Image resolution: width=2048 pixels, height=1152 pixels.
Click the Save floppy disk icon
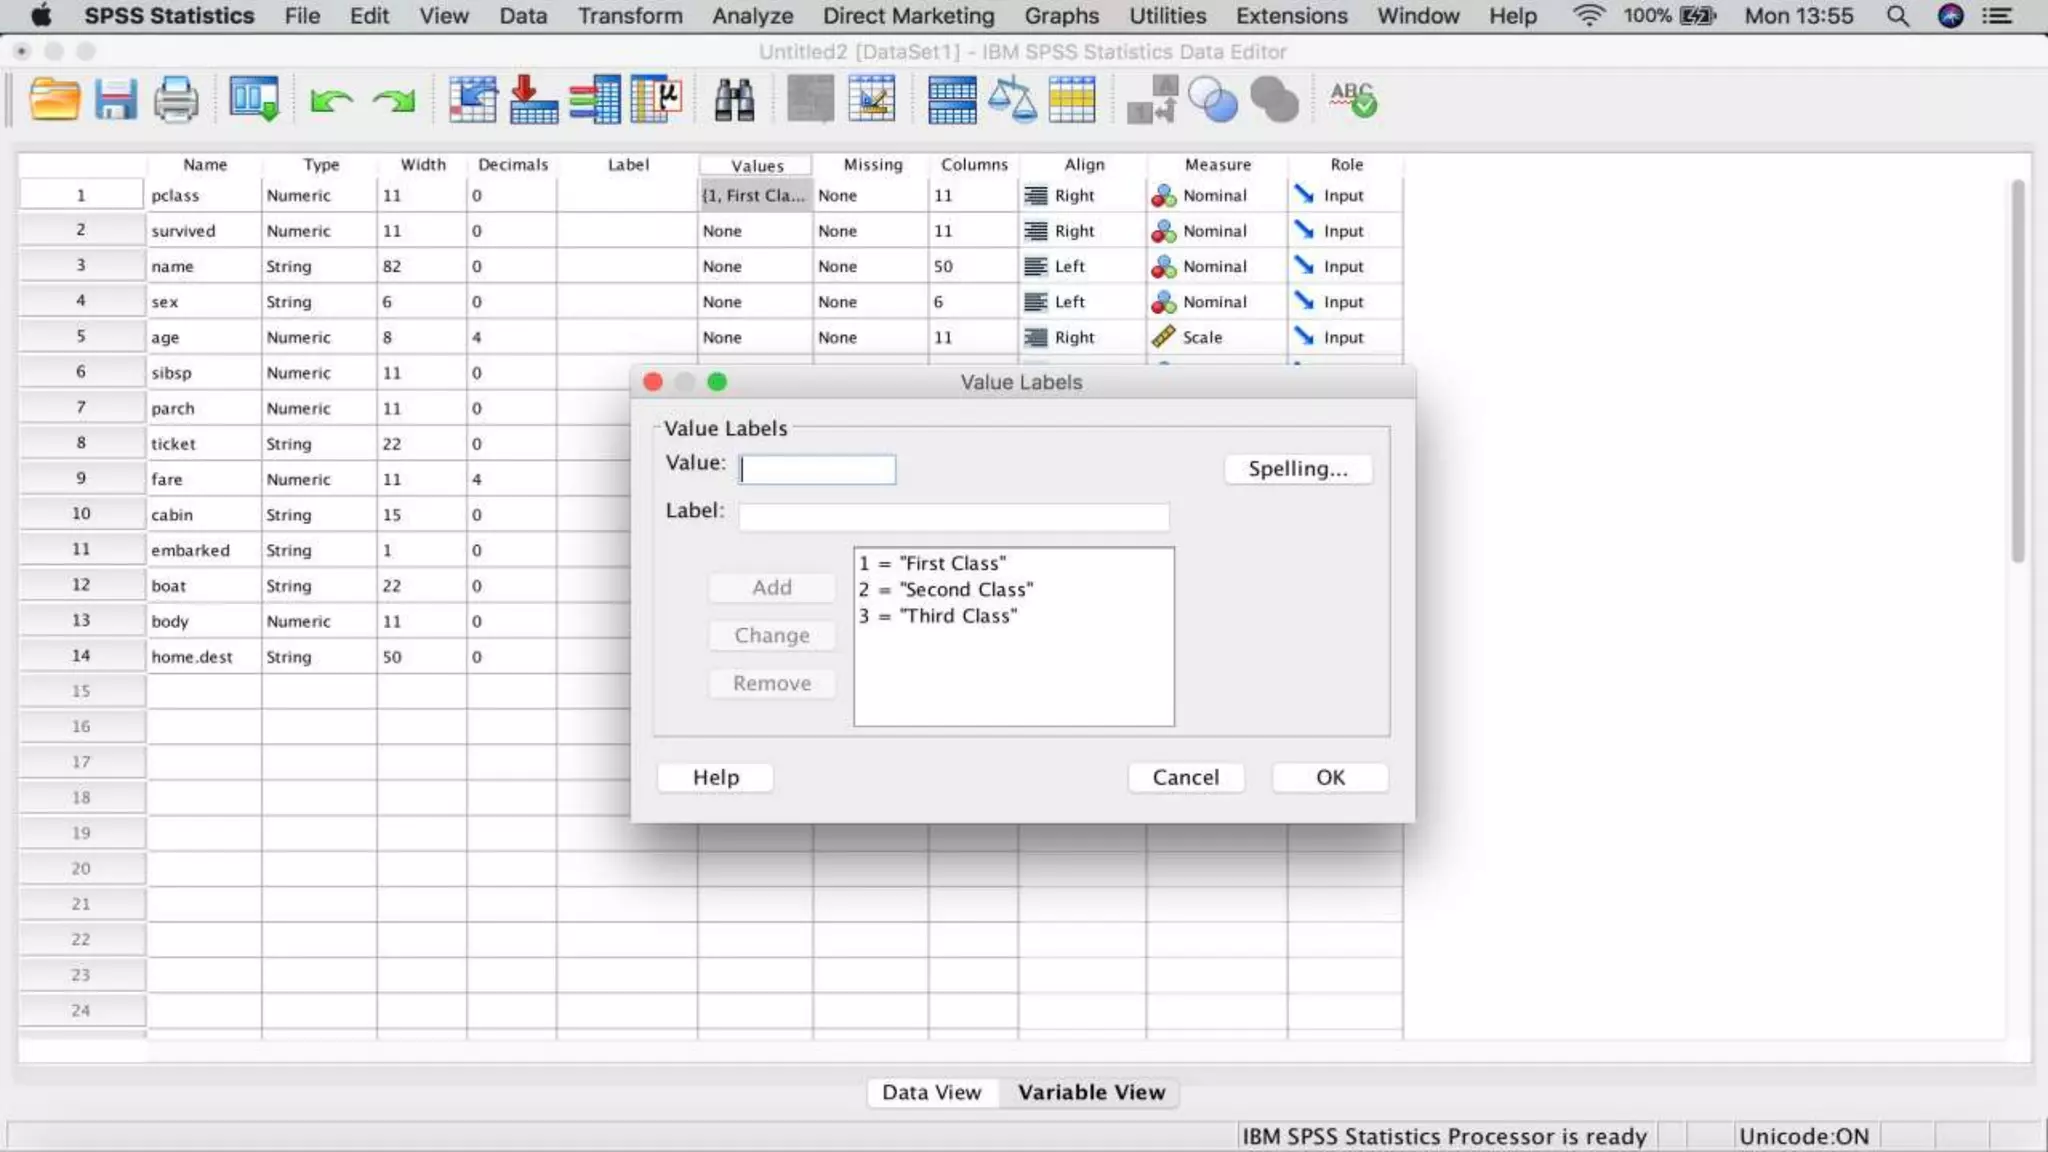click(115, 99)
